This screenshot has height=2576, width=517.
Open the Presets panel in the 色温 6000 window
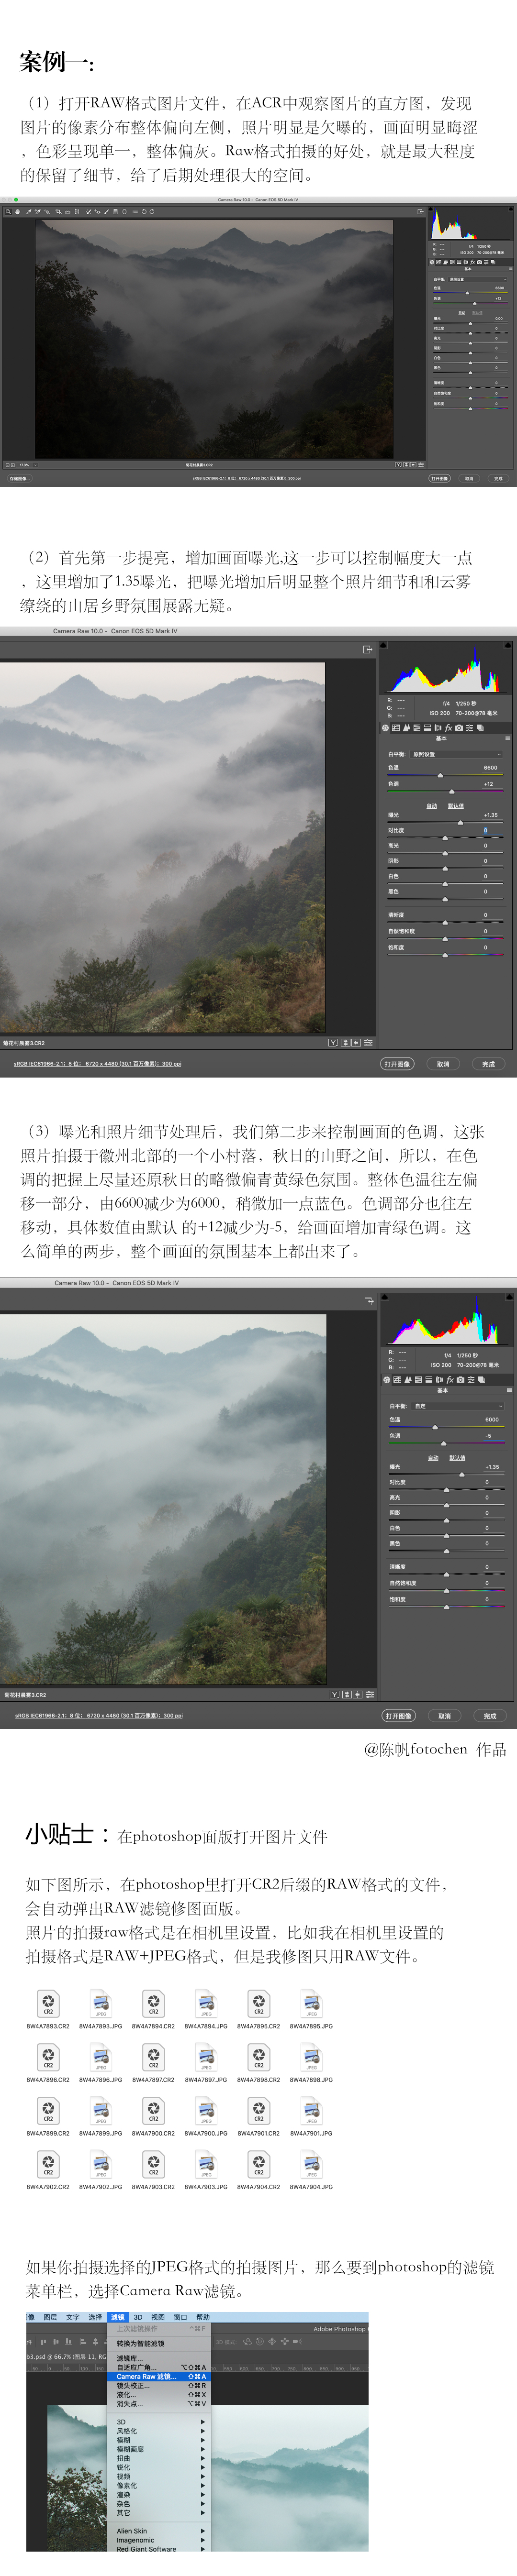pos(472,1379)
